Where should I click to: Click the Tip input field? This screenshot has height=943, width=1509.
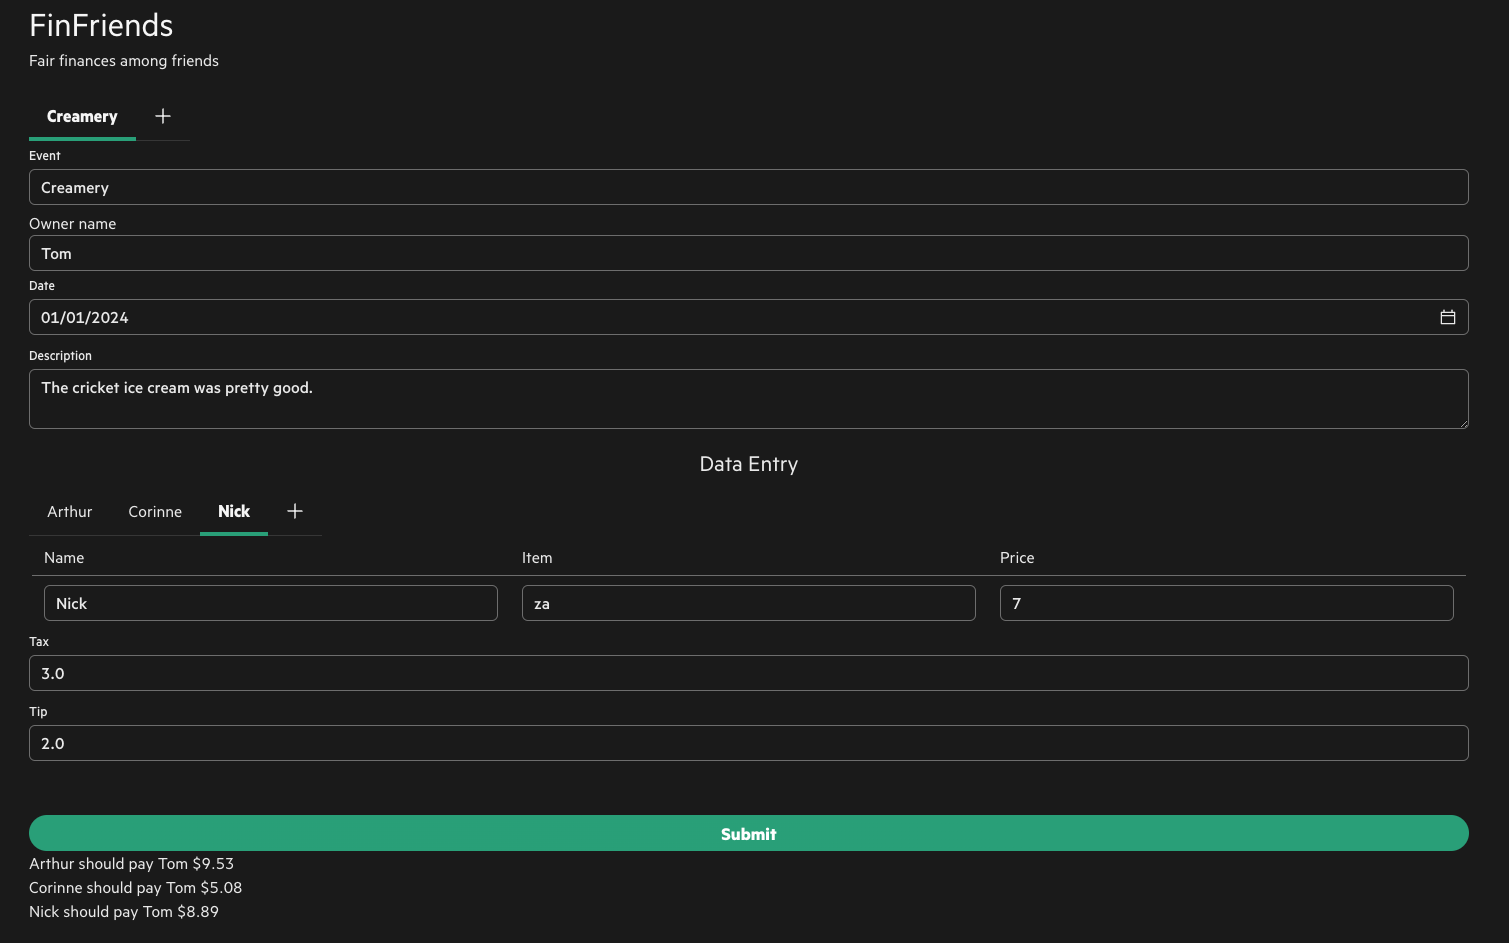click(x=748, y=743)
